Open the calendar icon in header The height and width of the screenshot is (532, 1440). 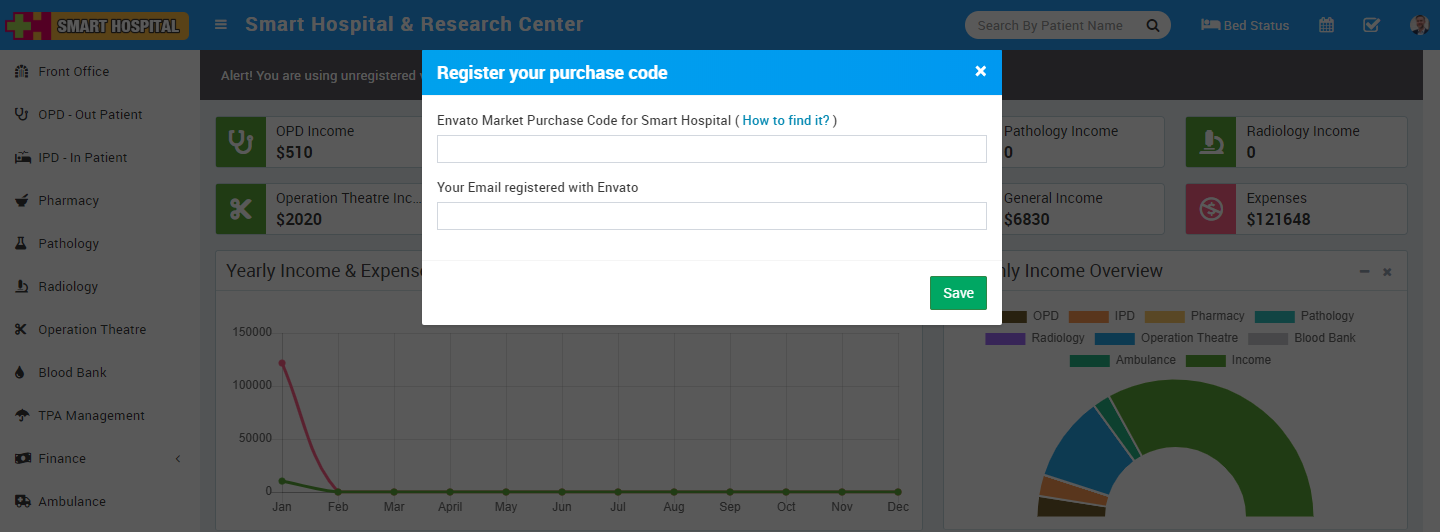click(1326, 25)
